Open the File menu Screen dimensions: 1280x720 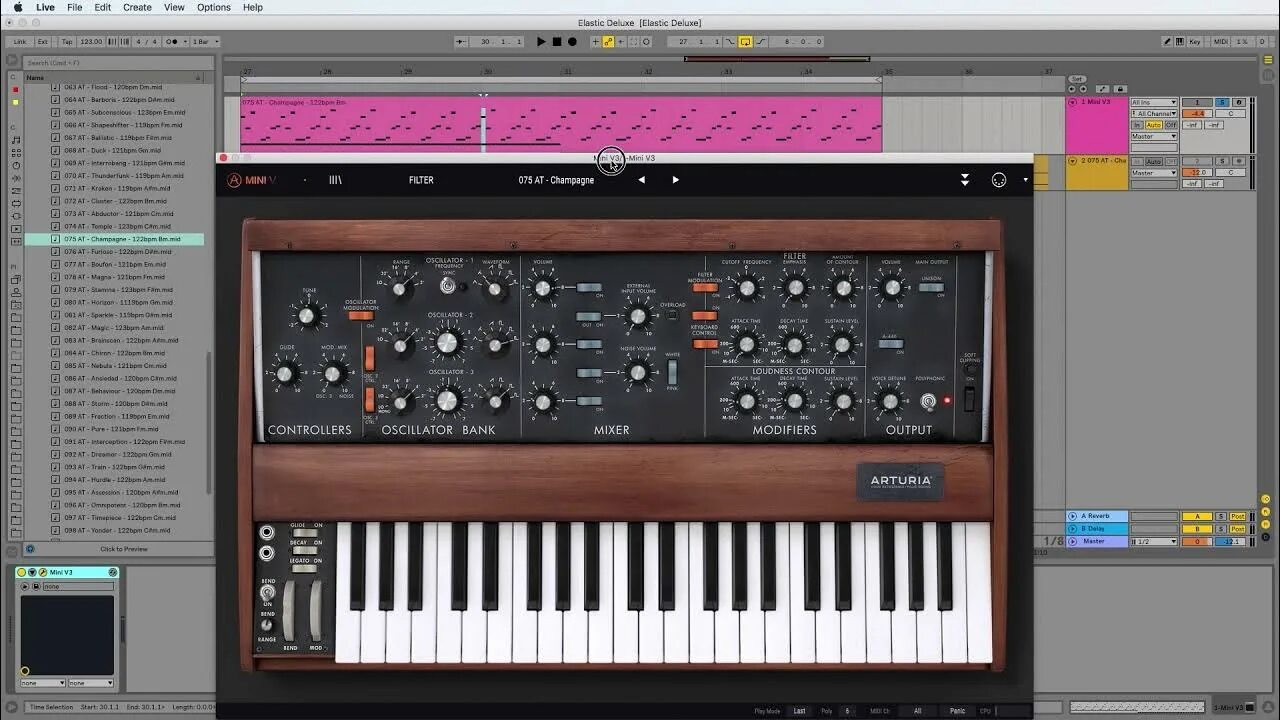point(75,7)
